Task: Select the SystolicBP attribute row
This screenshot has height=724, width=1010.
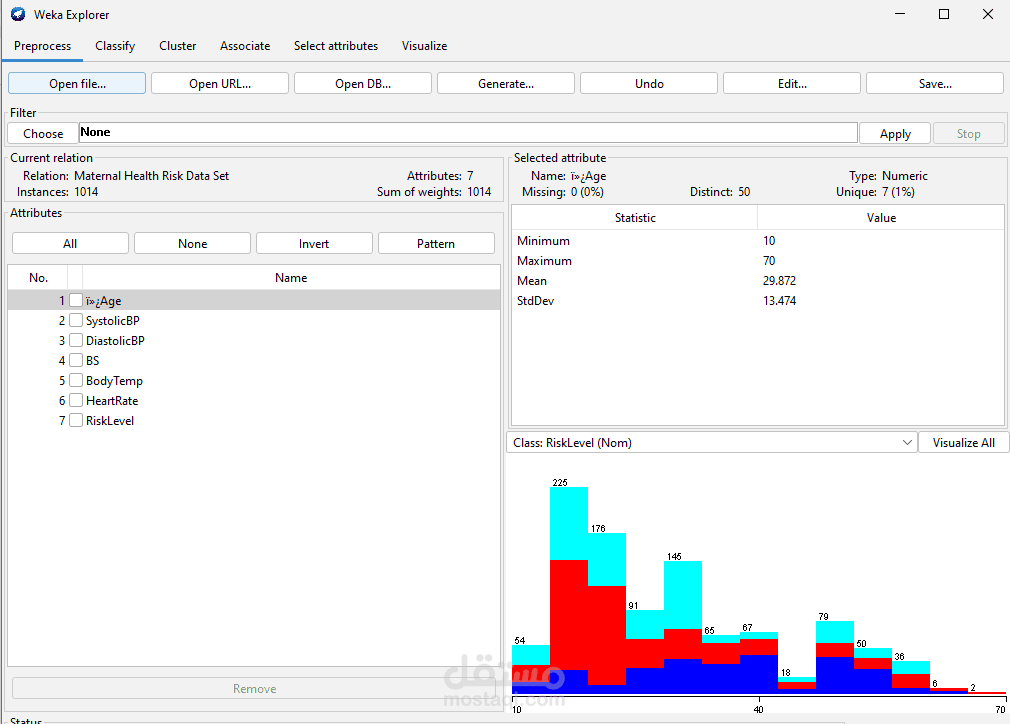Action: (254, 320)
